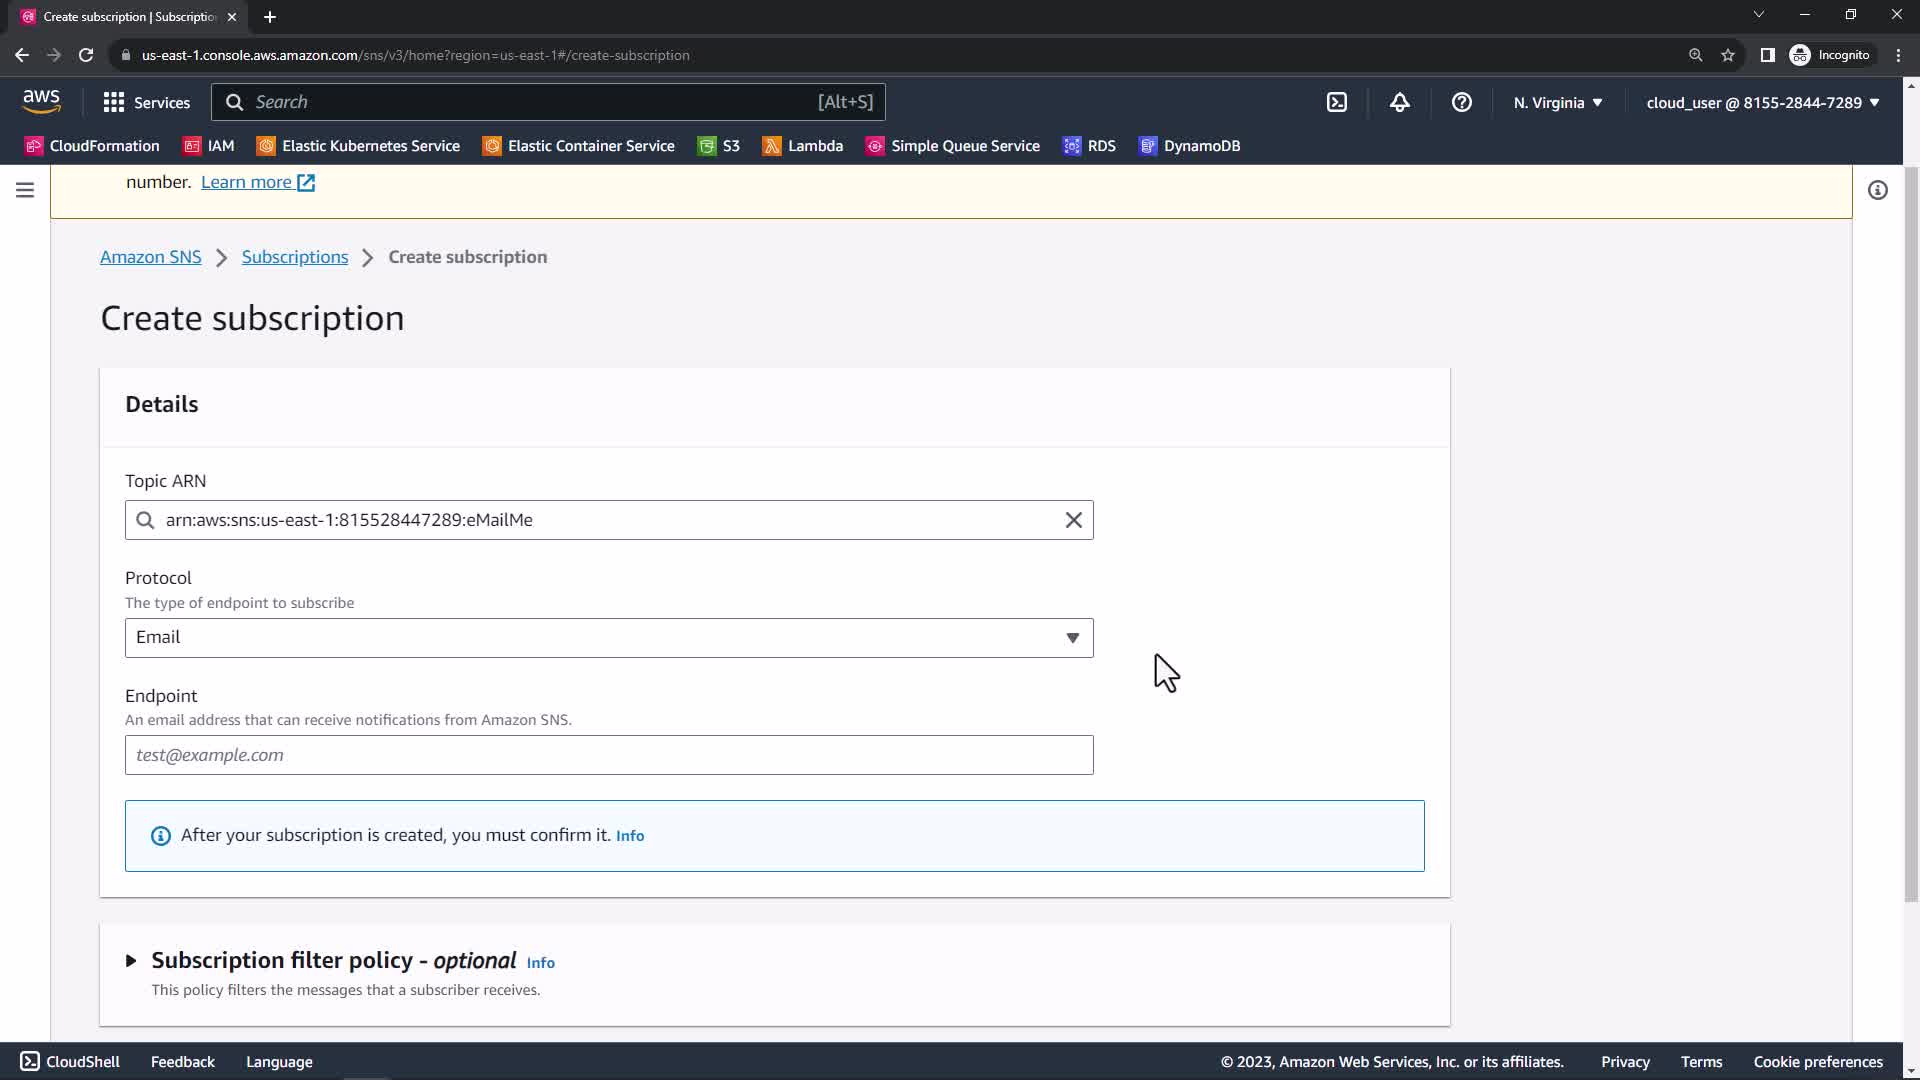Open the cloud_user account menu
This screenshot has height=1080, width=1920.
click(x=1762, y=102)
